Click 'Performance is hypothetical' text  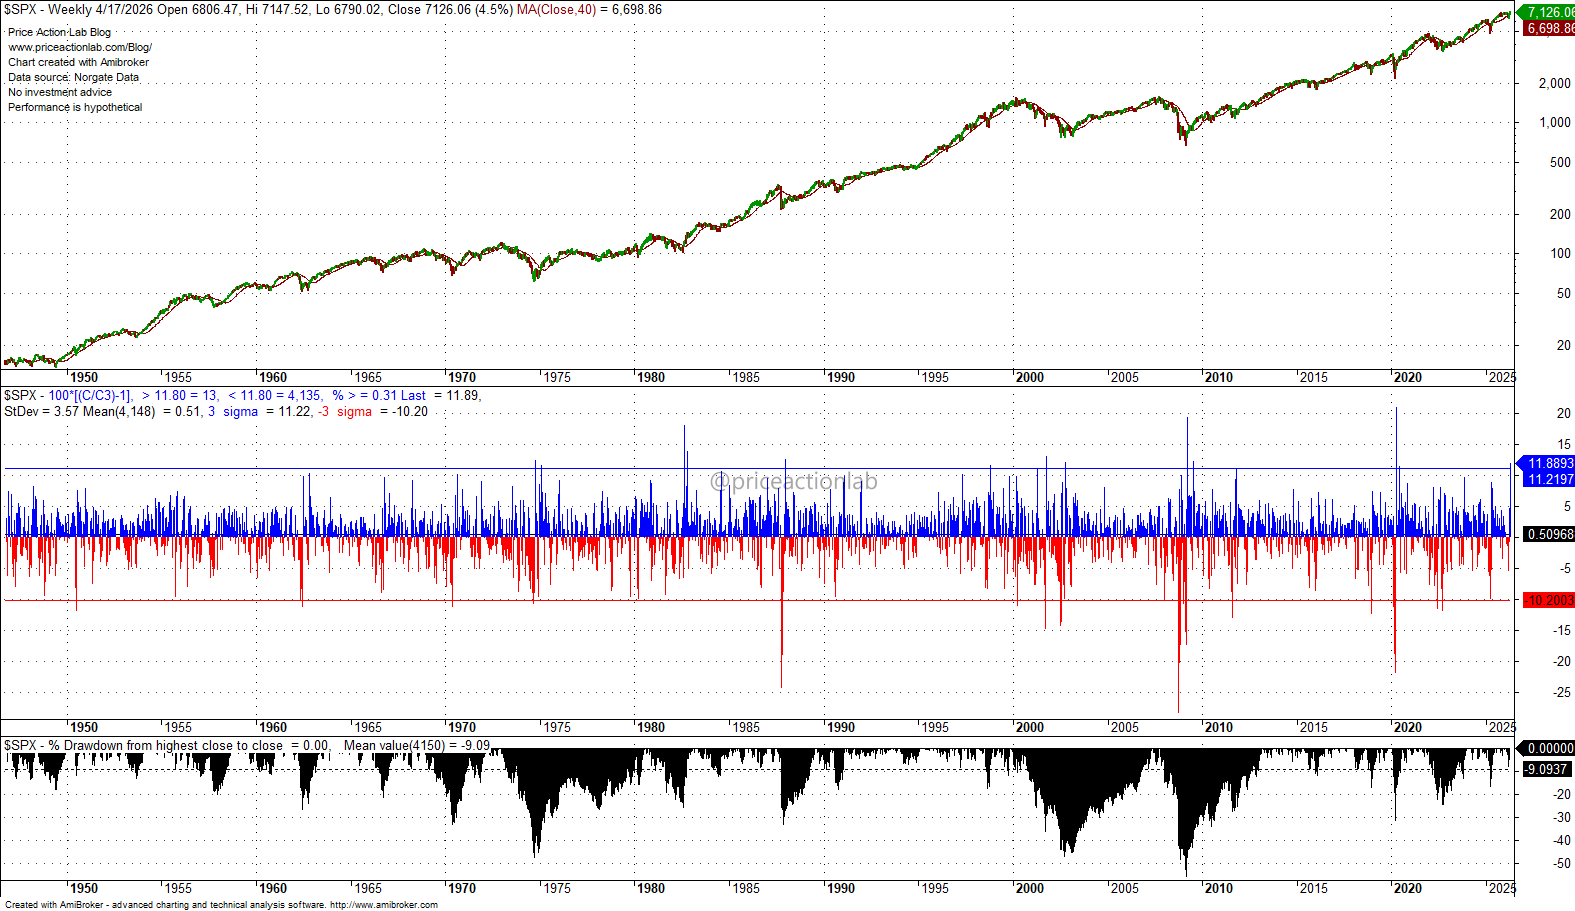(x=75, y=107)
